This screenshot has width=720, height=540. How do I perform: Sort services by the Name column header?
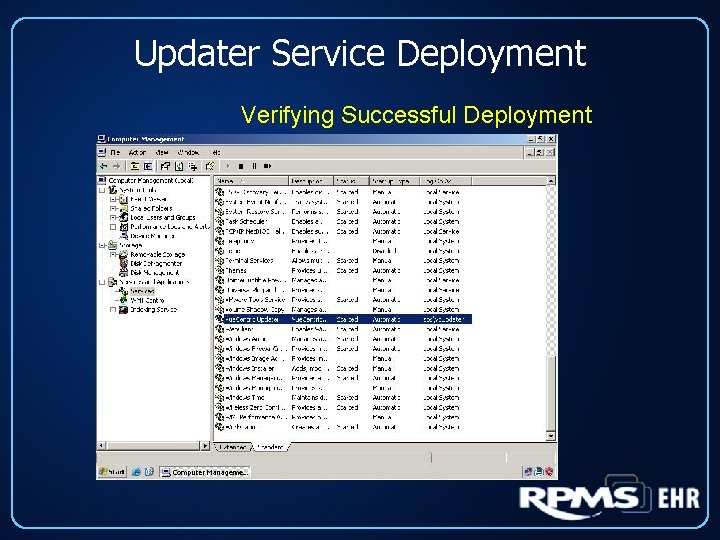click(252, 181)
